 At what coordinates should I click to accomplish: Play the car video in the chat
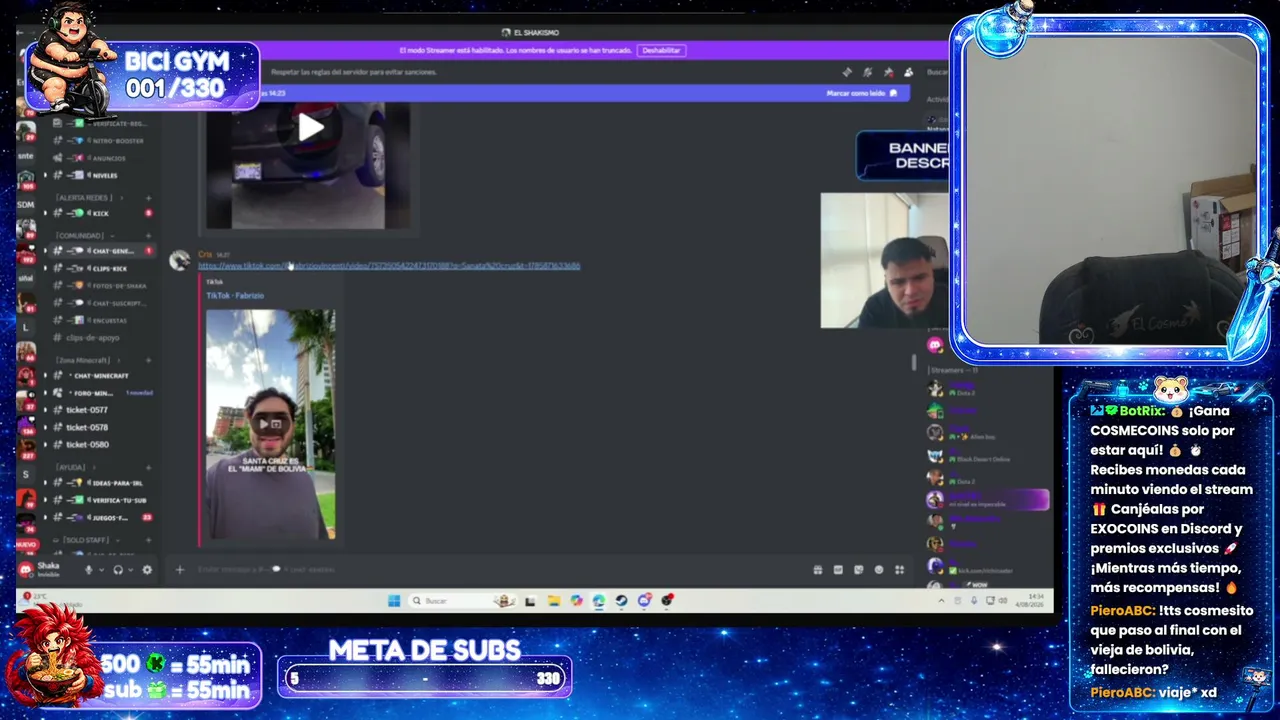coord(310,127)
